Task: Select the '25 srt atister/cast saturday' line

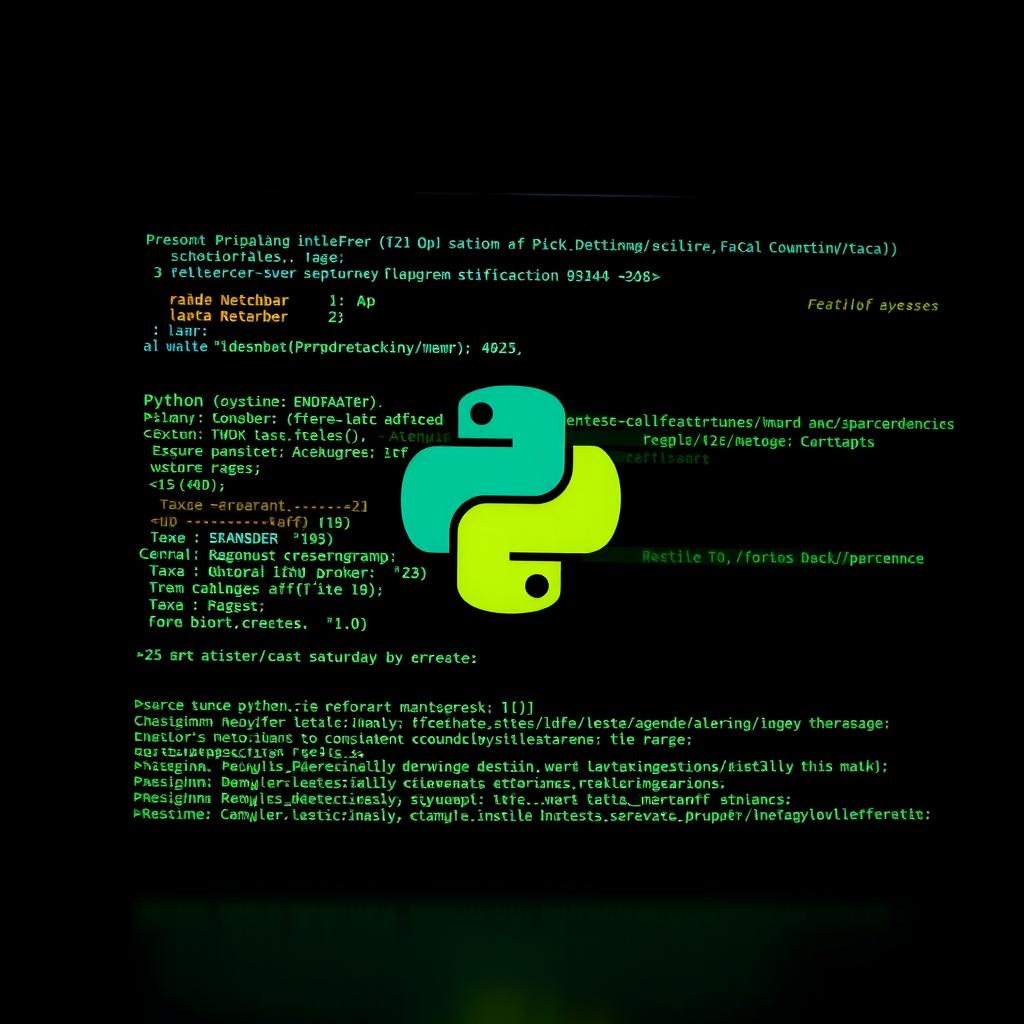Action: click(306, 657)
